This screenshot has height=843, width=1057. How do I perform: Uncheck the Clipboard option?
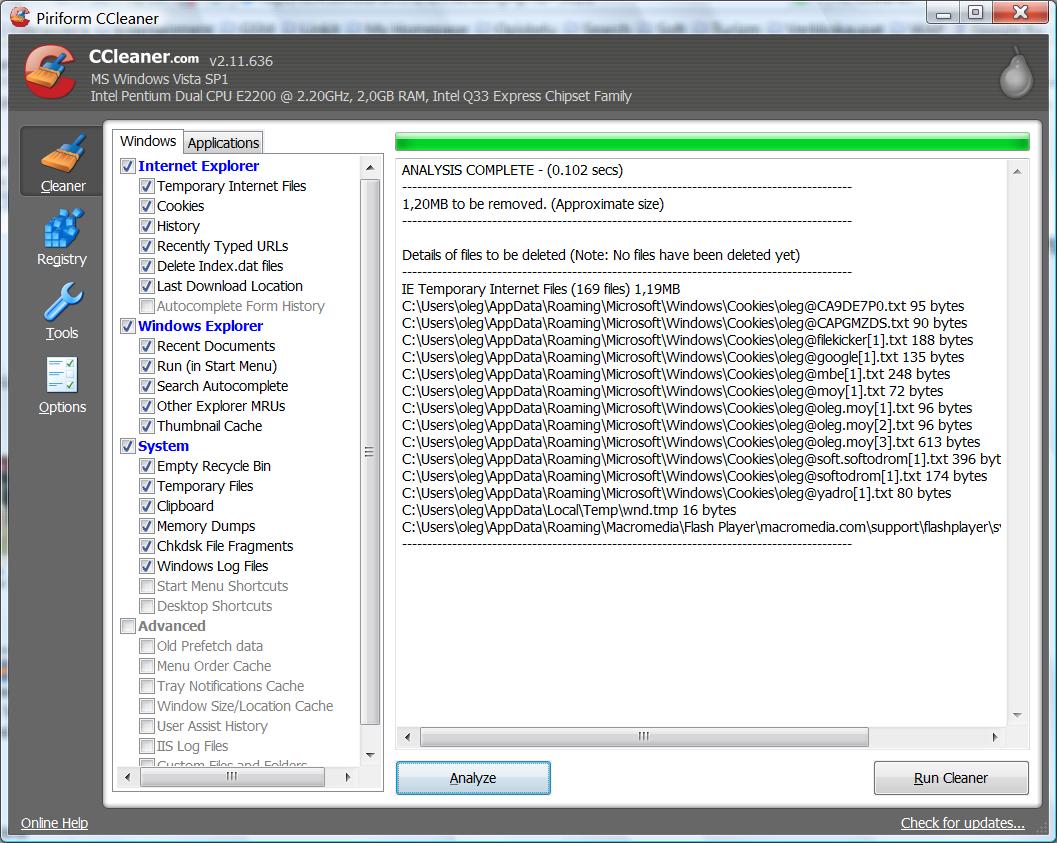[146, 506]
